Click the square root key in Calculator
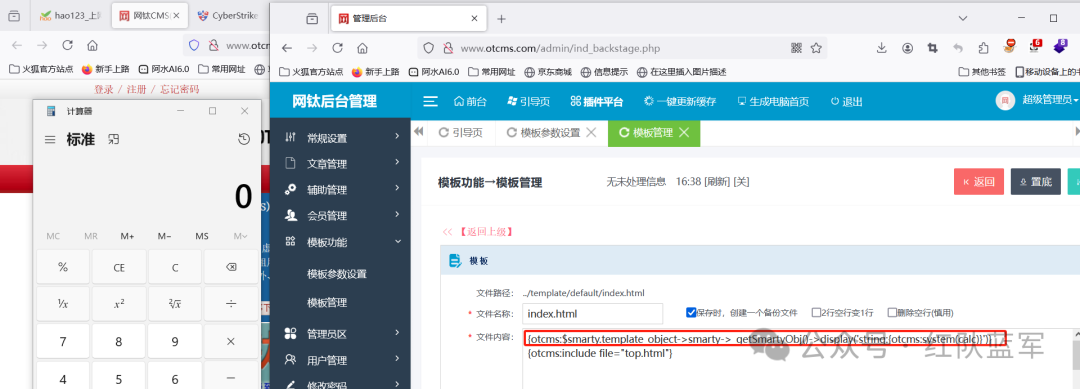 (x=175, y=304)
